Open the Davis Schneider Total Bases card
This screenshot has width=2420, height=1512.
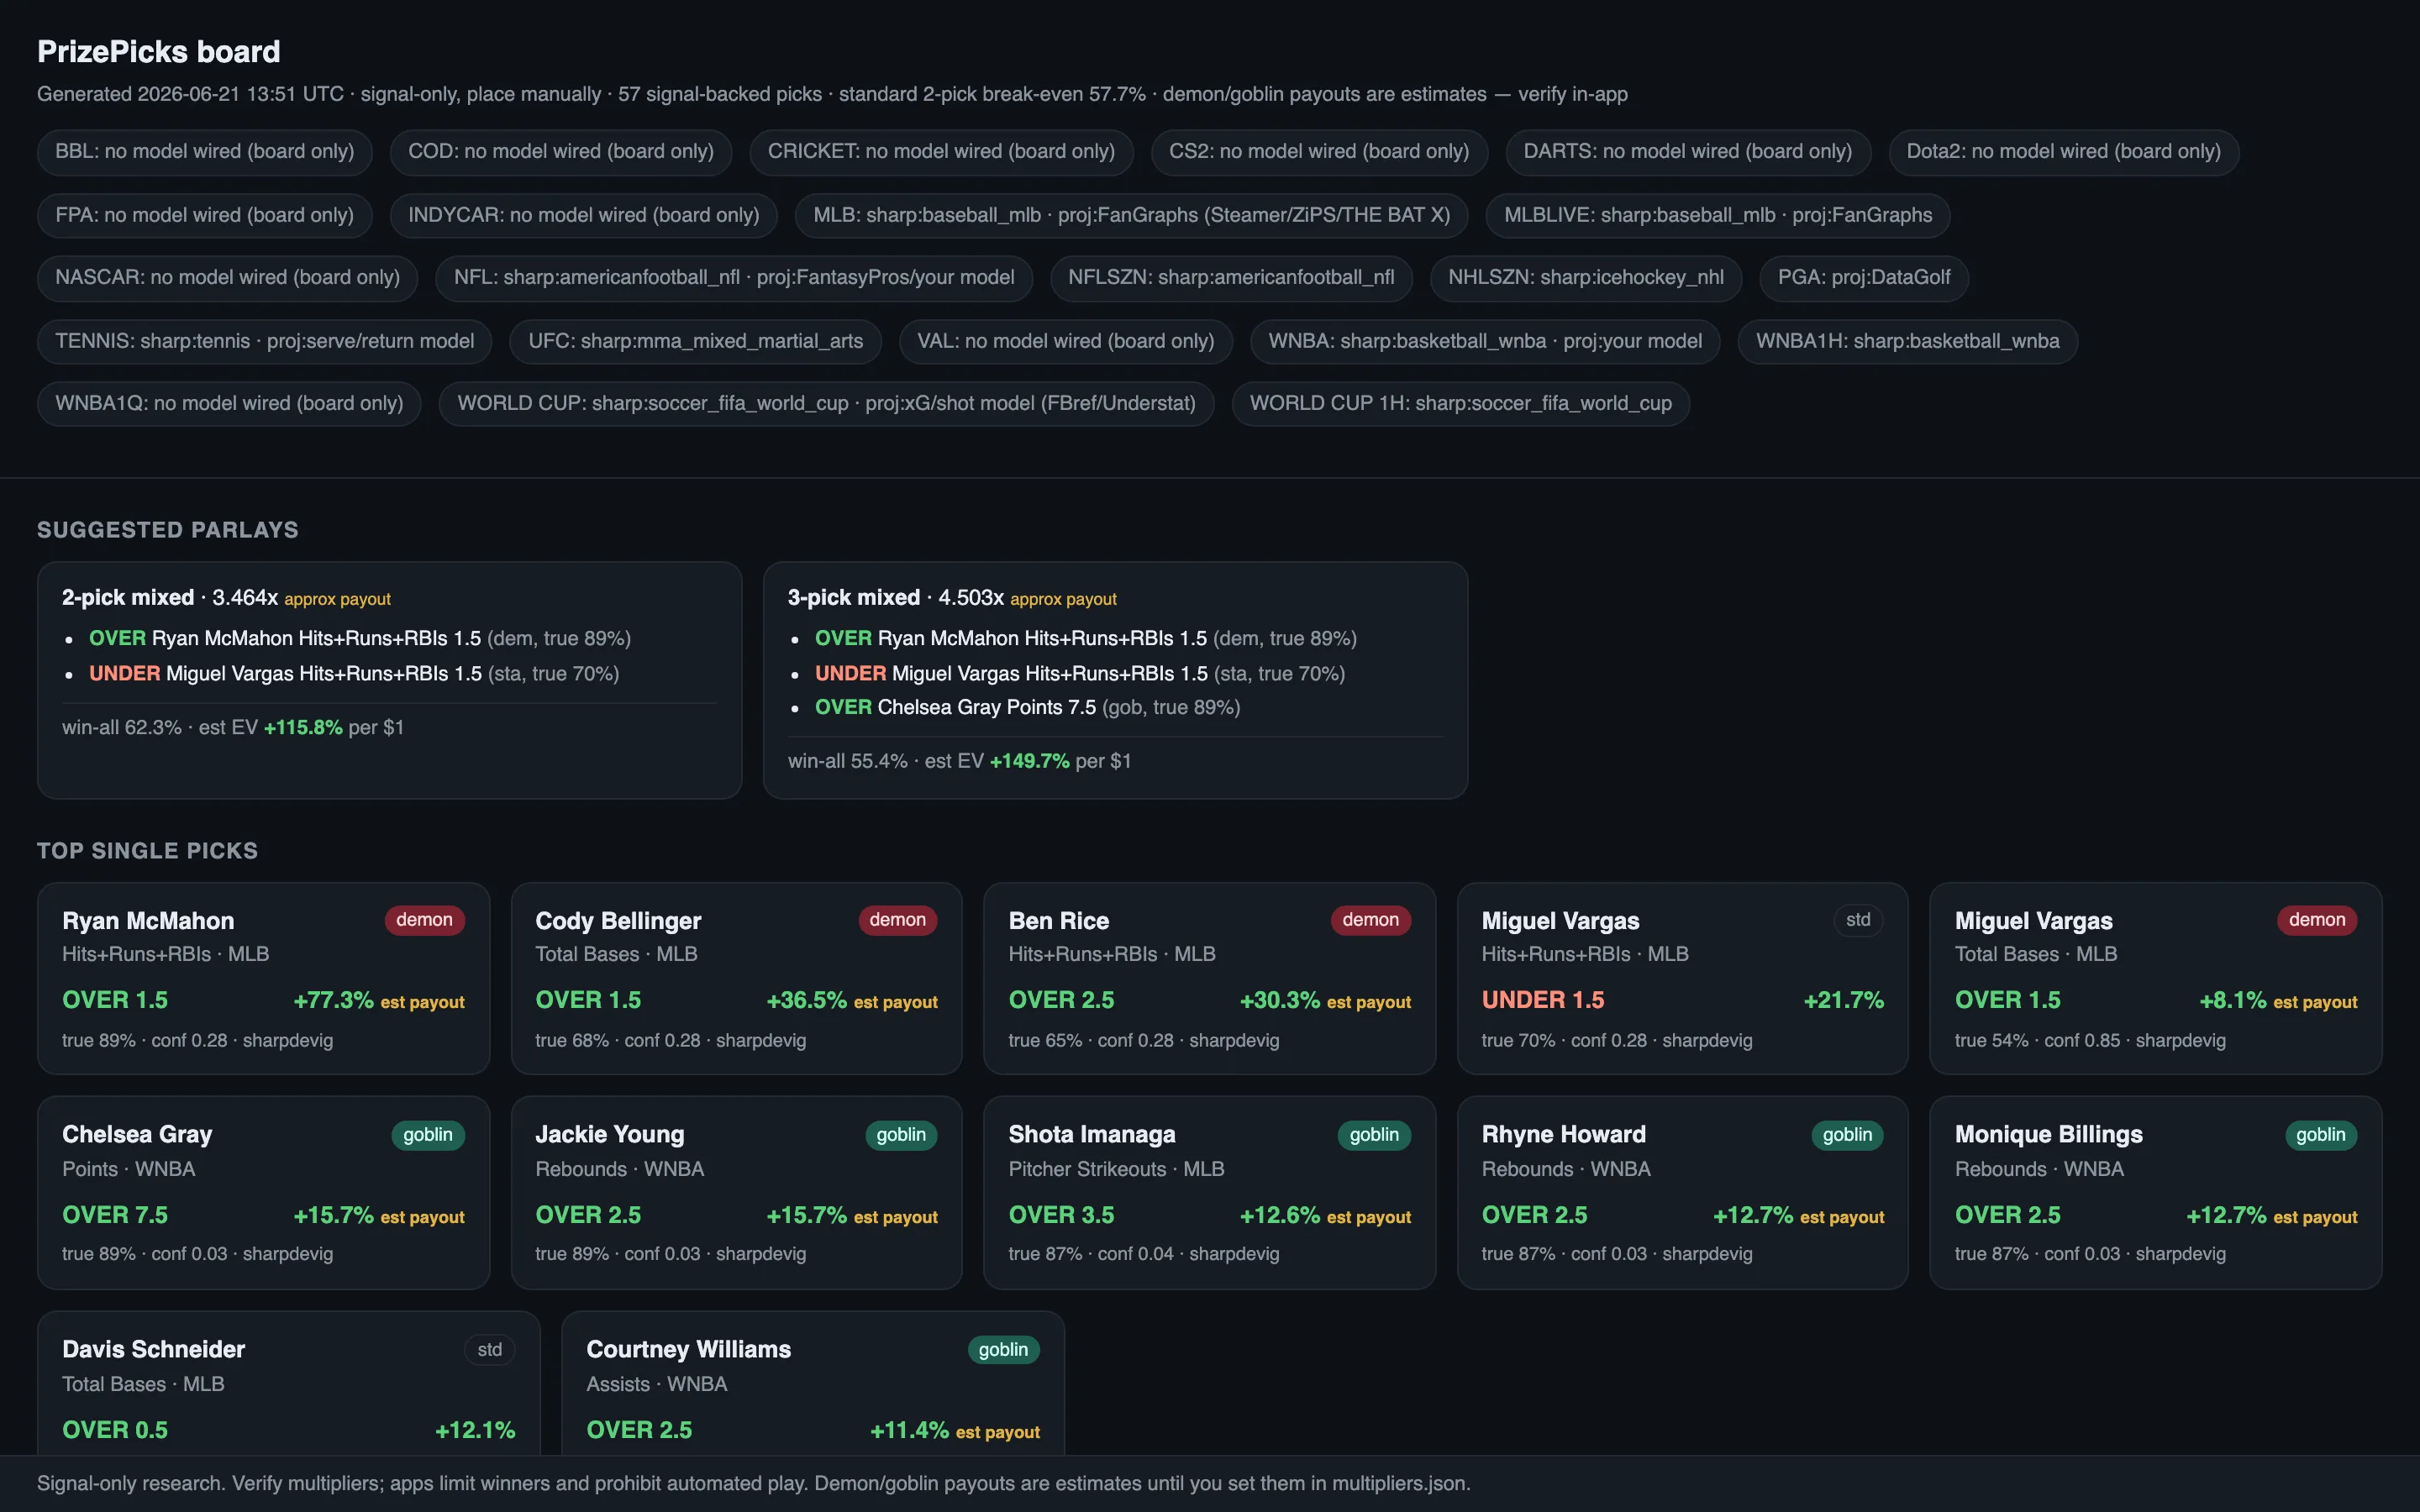289,1384
